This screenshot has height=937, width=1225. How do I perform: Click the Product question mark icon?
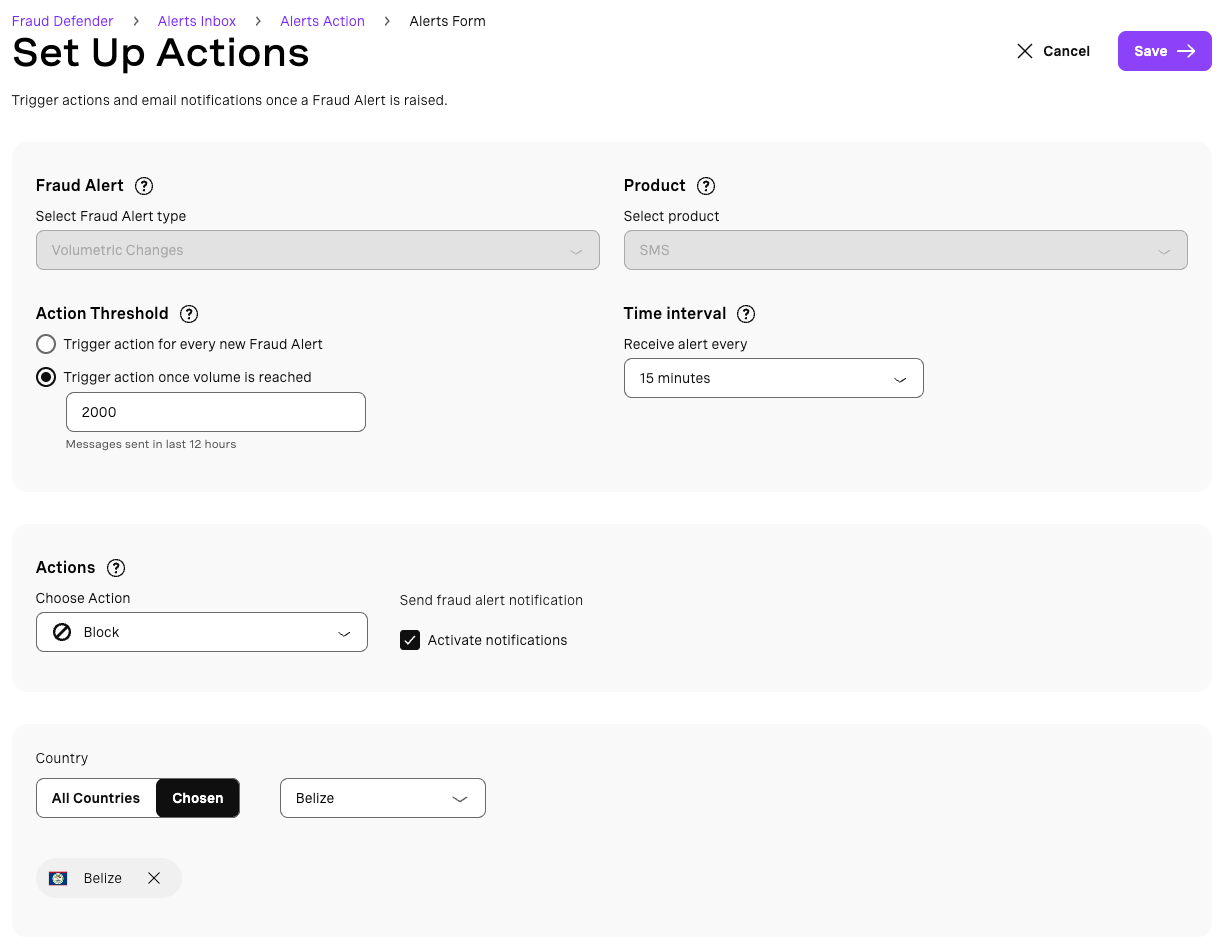[x=706, y=186]
